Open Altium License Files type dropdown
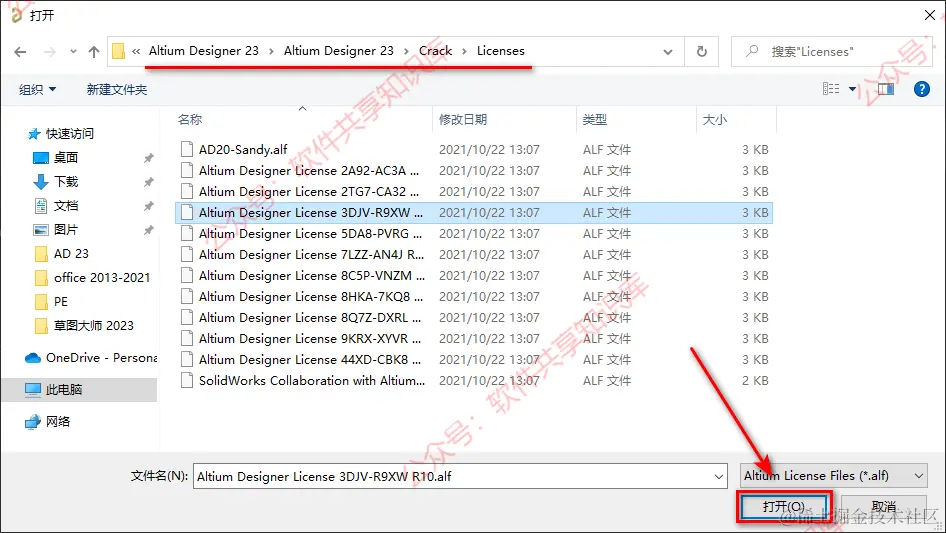Screen dimensions: 946x533 pyautogui.click(x=833, y=476)
